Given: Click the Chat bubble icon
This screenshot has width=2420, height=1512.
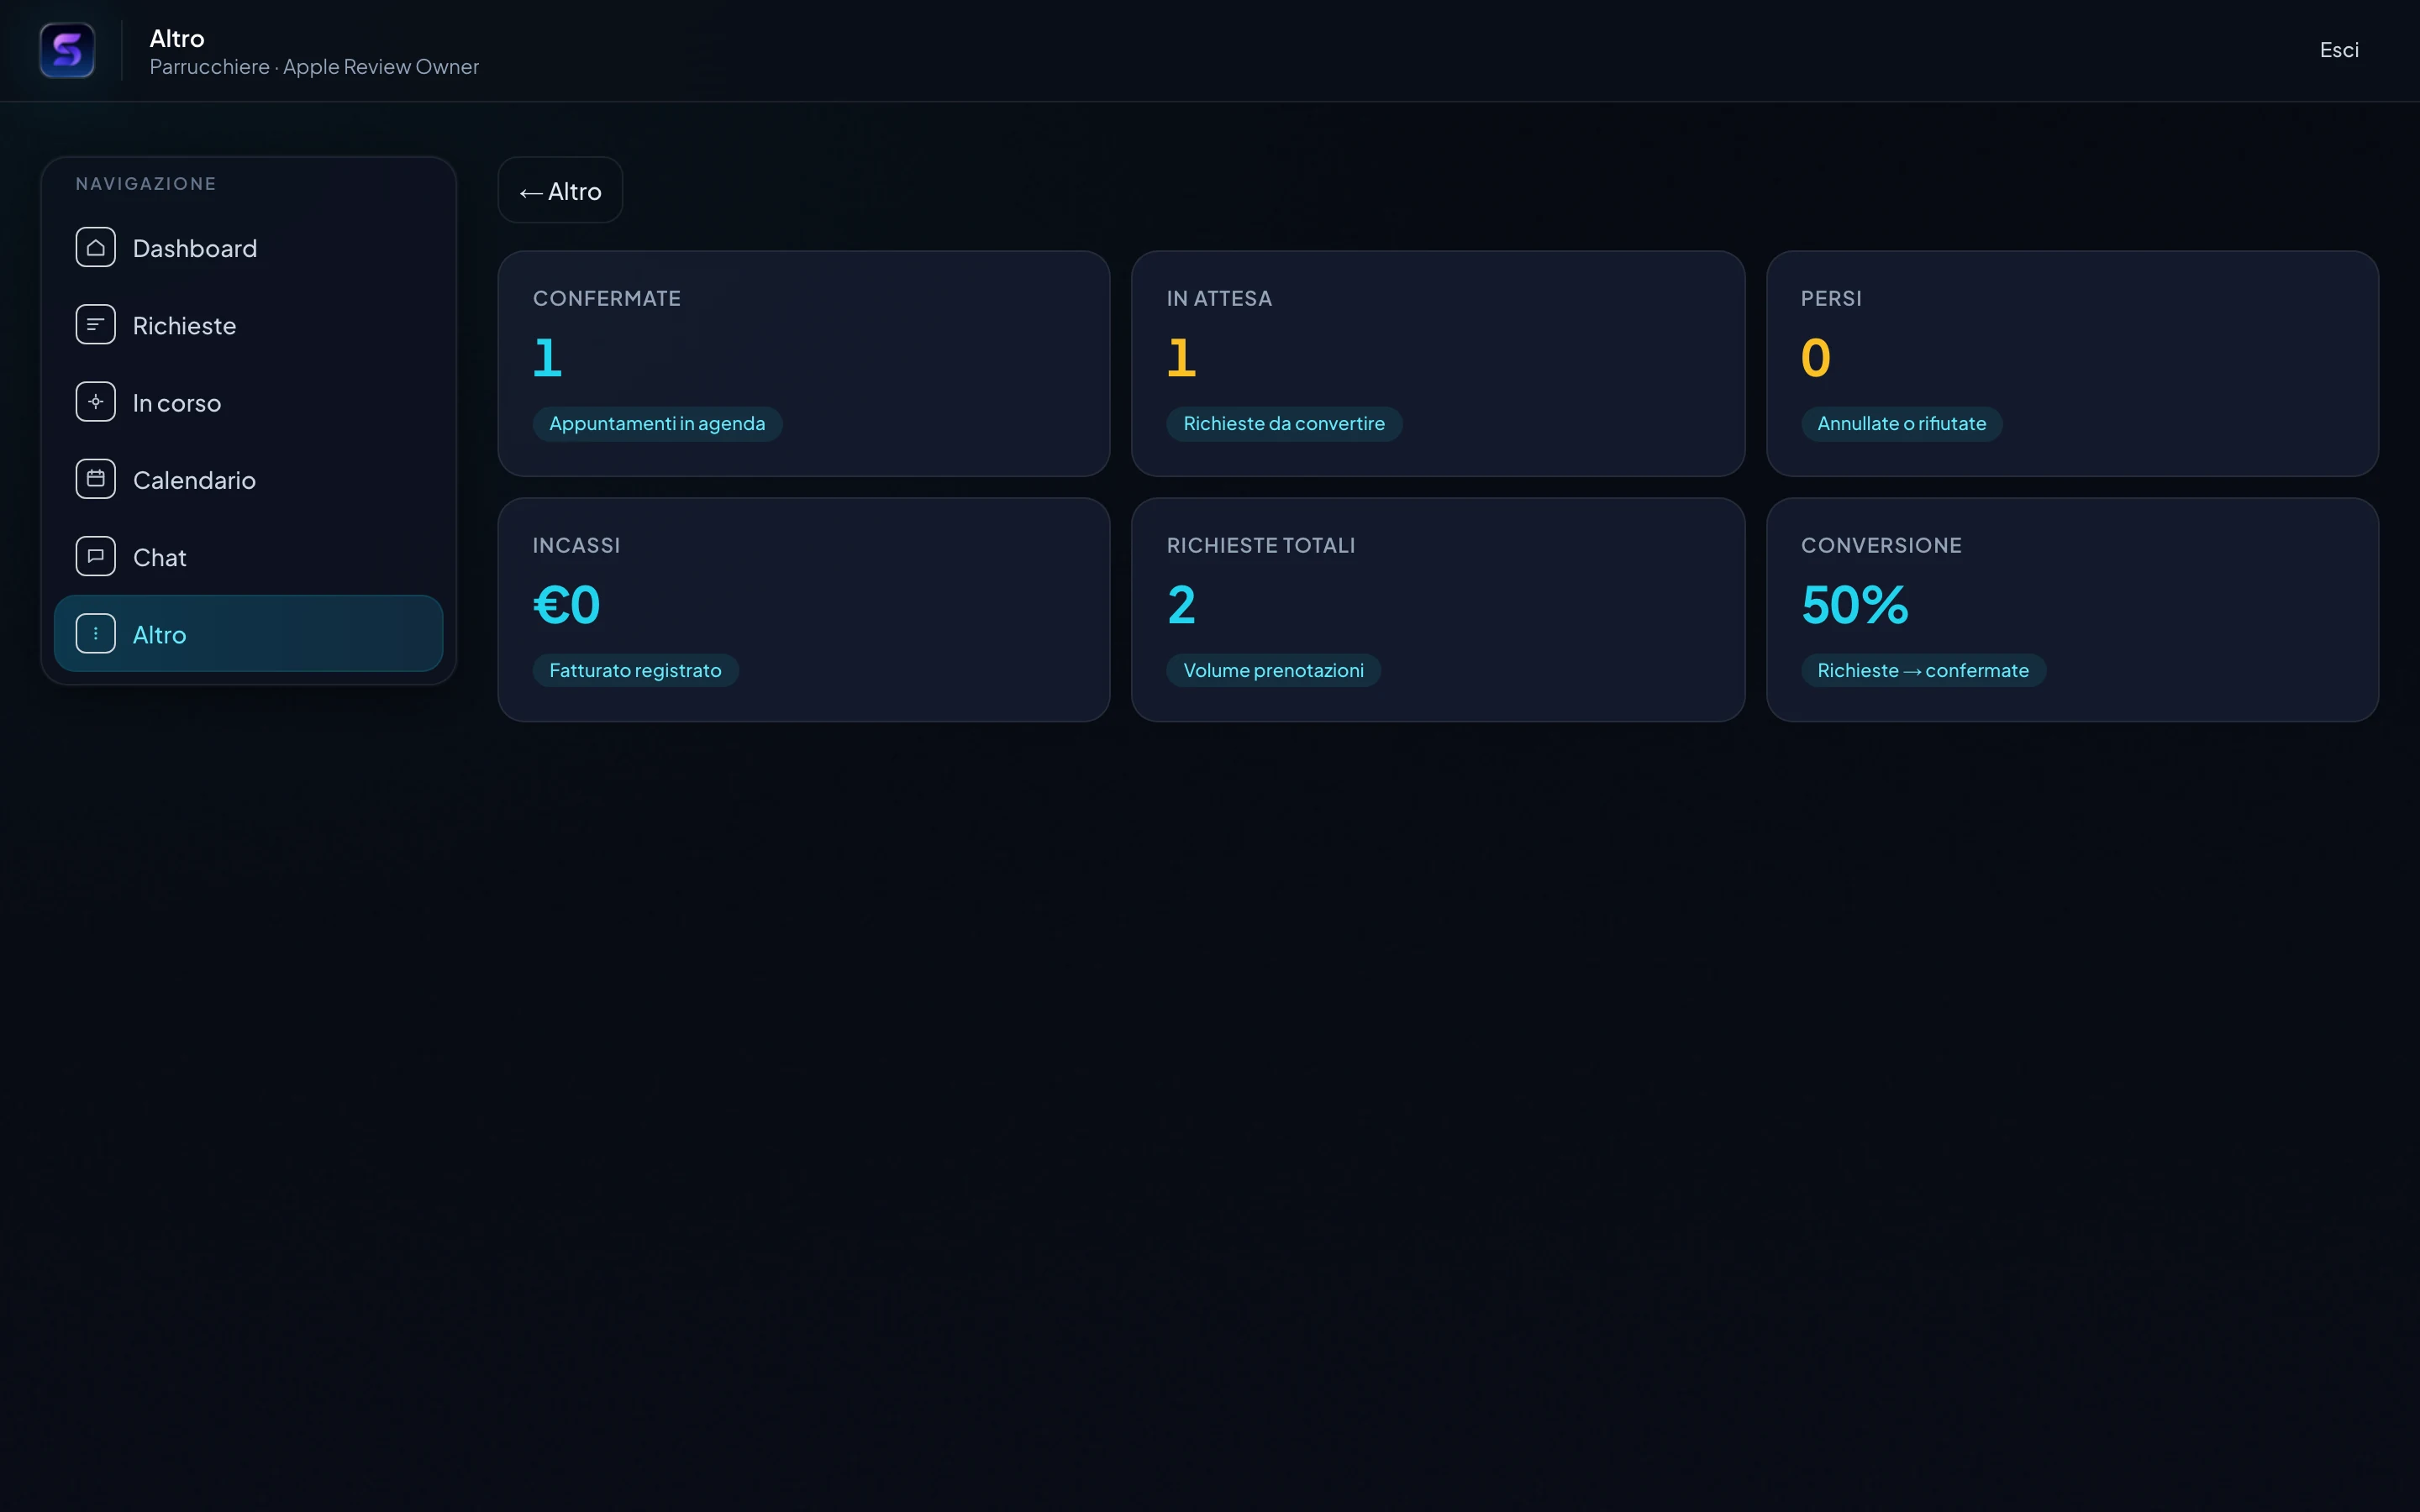Looking at the screenshot, I should coord(96,557).
